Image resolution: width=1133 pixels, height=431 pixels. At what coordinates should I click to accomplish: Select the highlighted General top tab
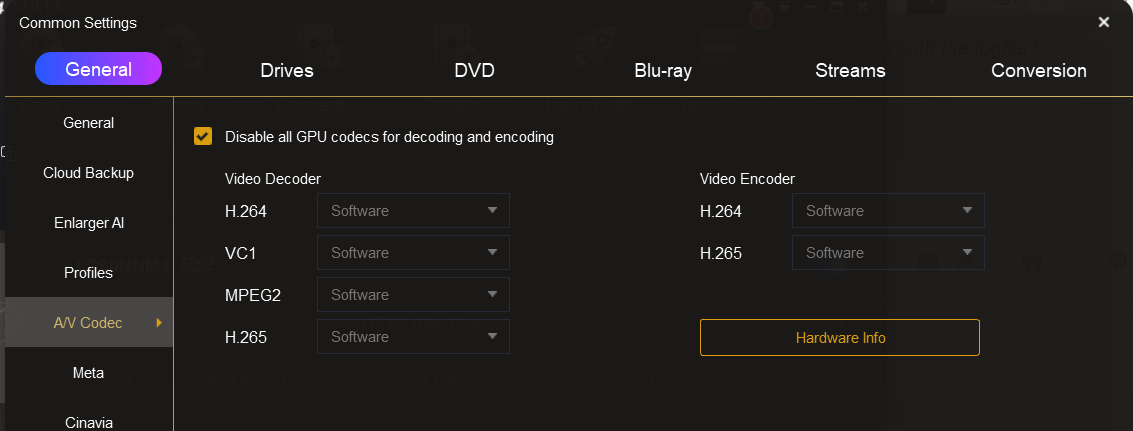pos(98,69)
